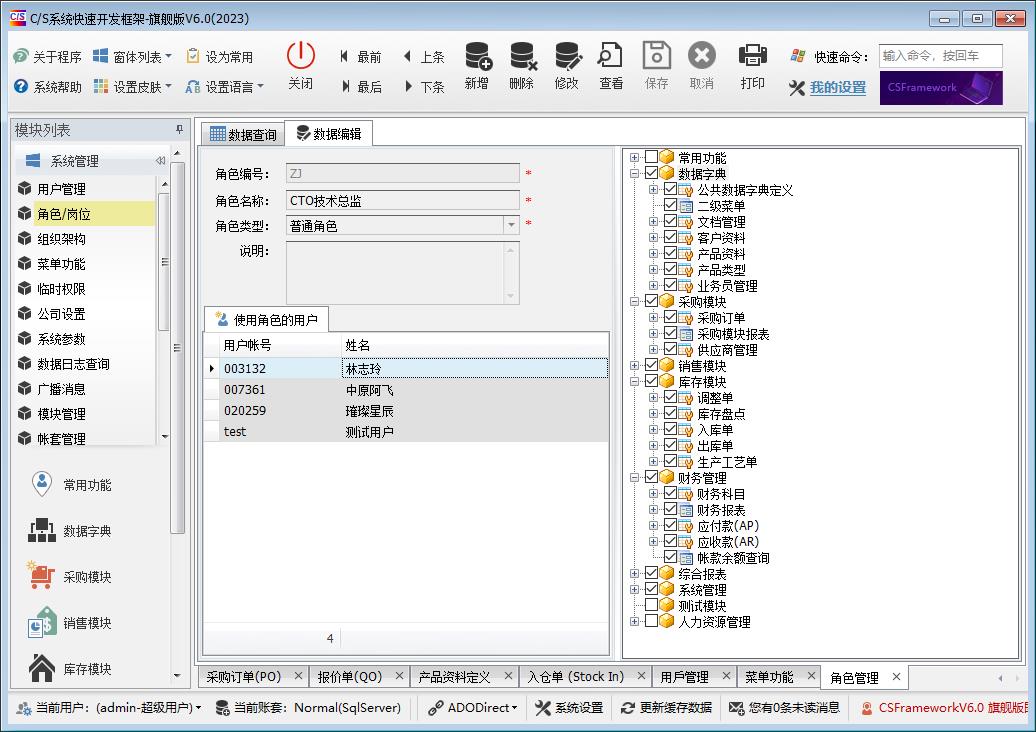Click the module list vertical scrollbar

[178, 345]
